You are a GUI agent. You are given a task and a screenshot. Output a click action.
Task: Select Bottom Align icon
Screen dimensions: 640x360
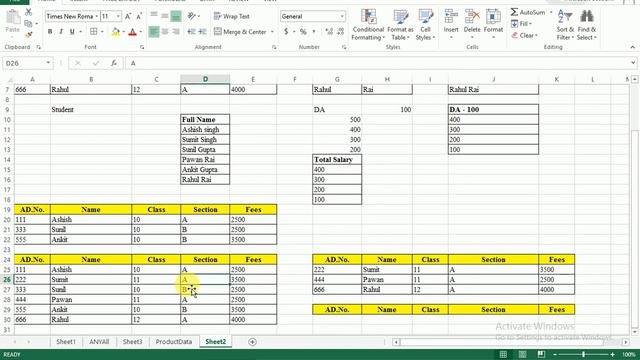coord(176,16)
